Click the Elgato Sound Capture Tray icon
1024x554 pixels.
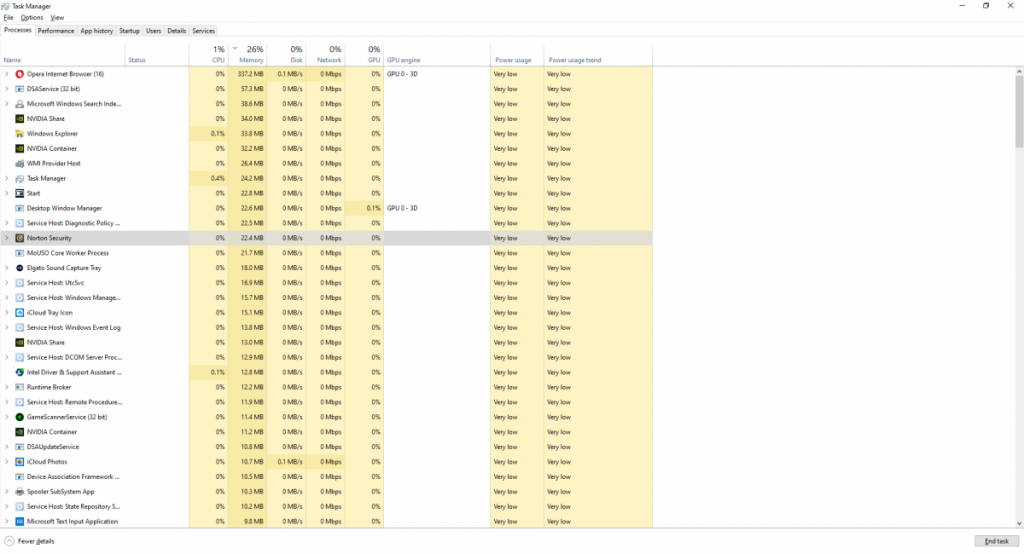point(20,268)
